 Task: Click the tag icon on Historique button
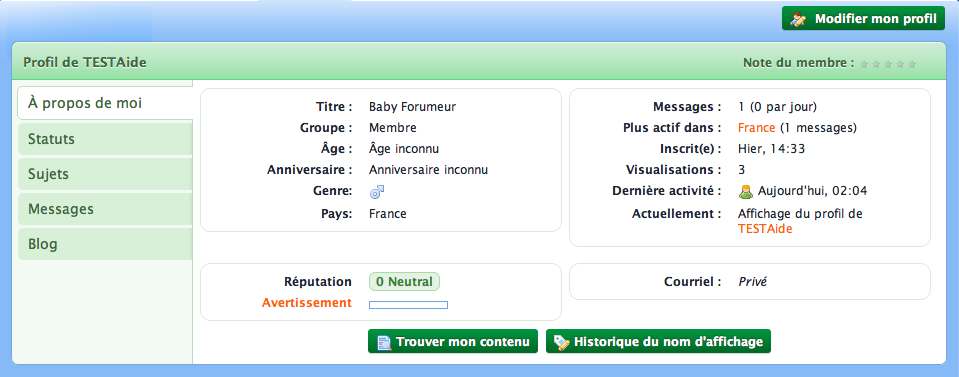[x=561, y=342]
